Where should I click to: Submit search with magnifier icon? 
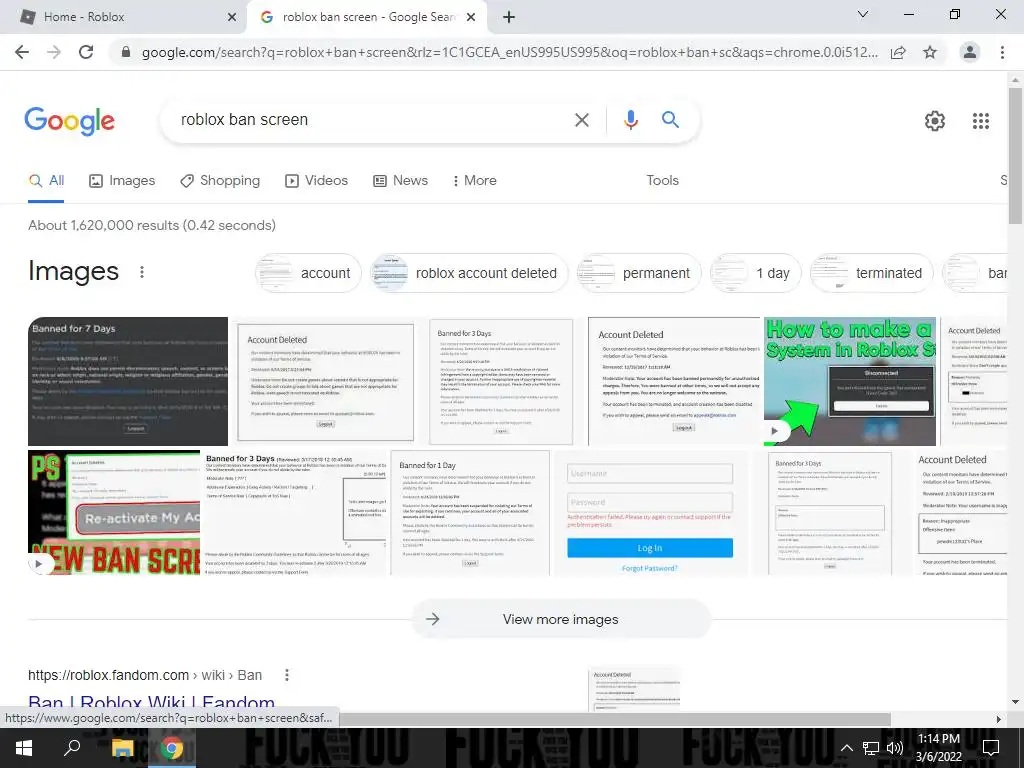pyautogui.click(x=670, y=120)
